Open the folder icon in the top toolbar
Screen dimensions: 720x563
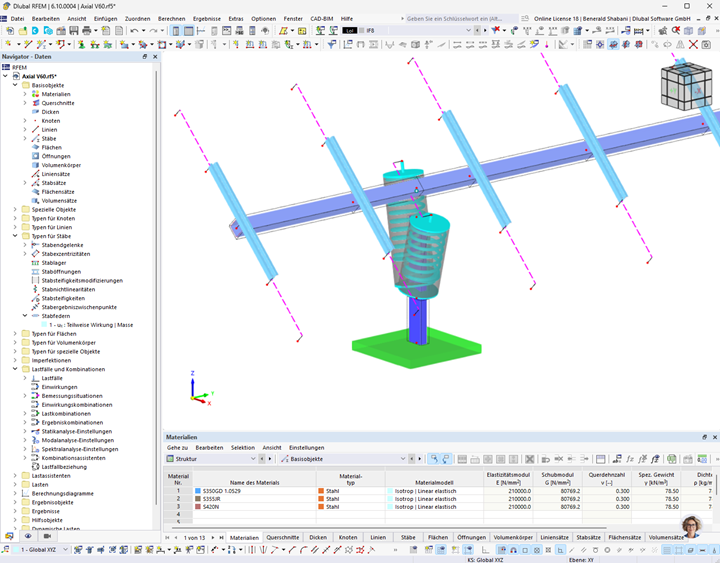22,31
